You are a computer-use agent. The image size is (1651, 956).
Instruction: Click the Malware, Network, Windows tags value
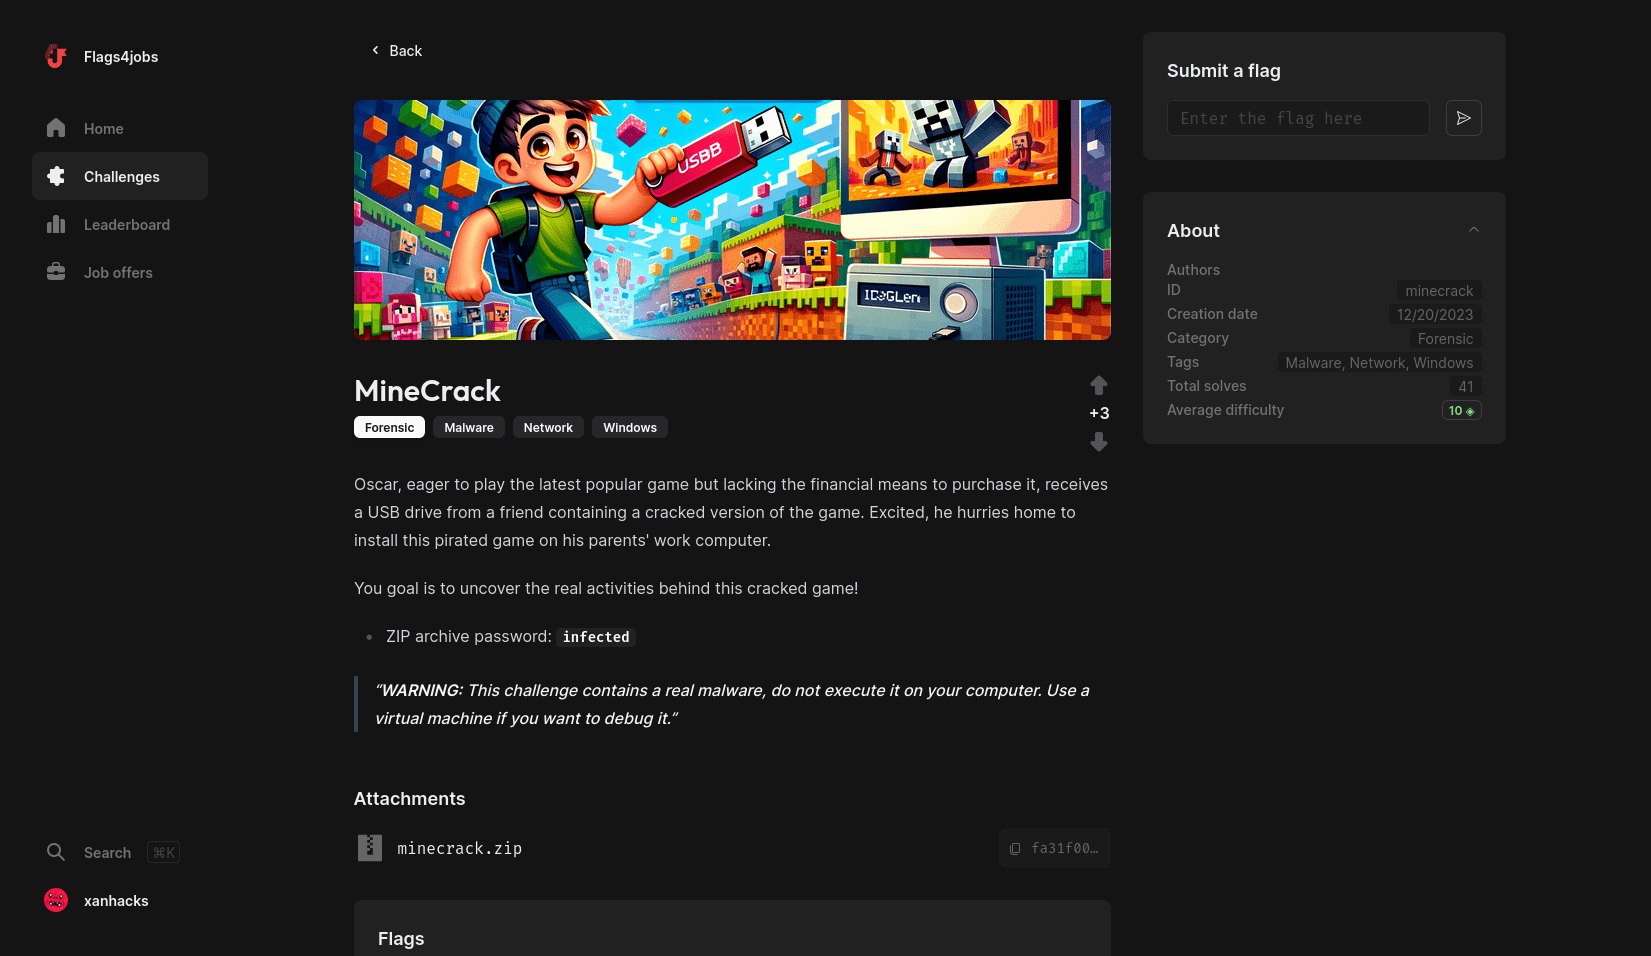[x=1379, y=362]
